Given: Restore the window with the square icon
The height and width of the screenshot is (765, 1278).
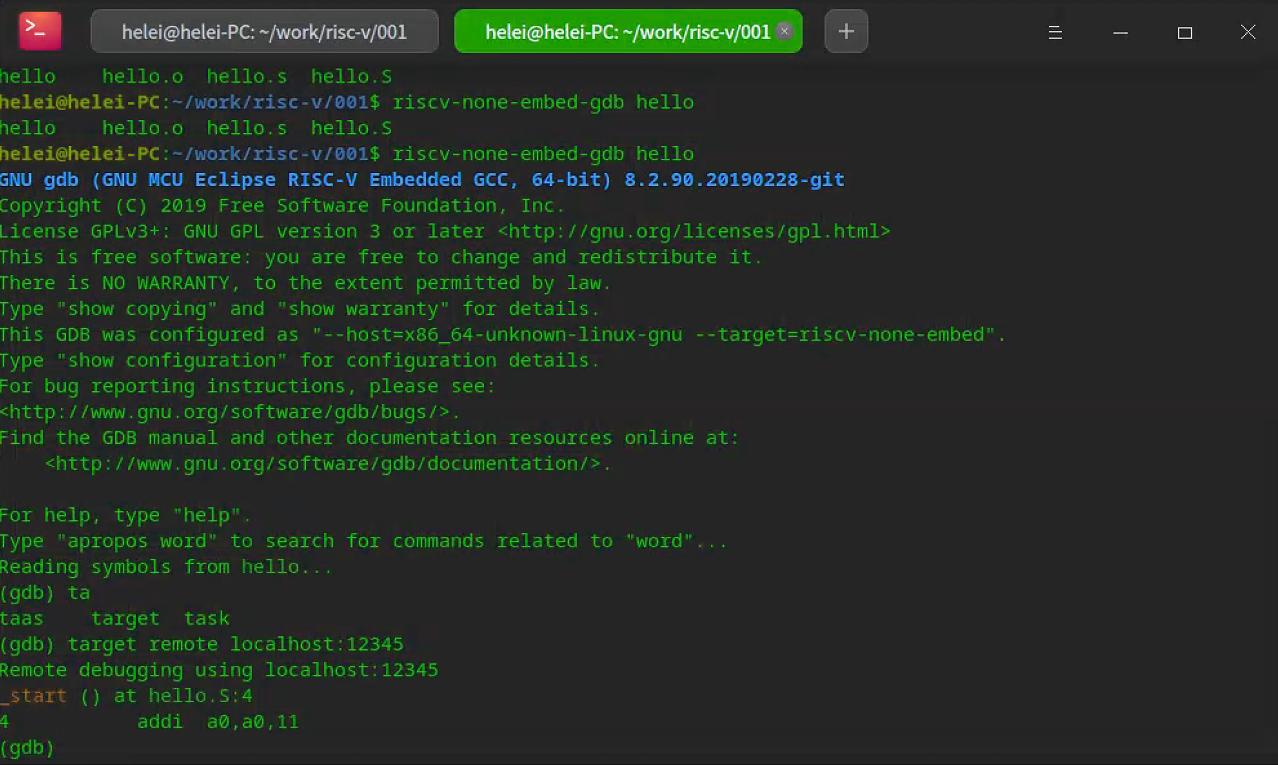Looking at the screenshot, I should (x=1184, y=32).
